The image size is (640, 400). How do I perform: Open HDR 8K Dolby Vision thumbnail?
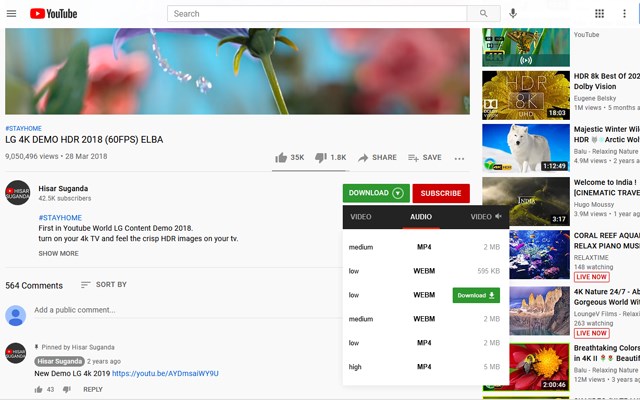coord(526,95)
